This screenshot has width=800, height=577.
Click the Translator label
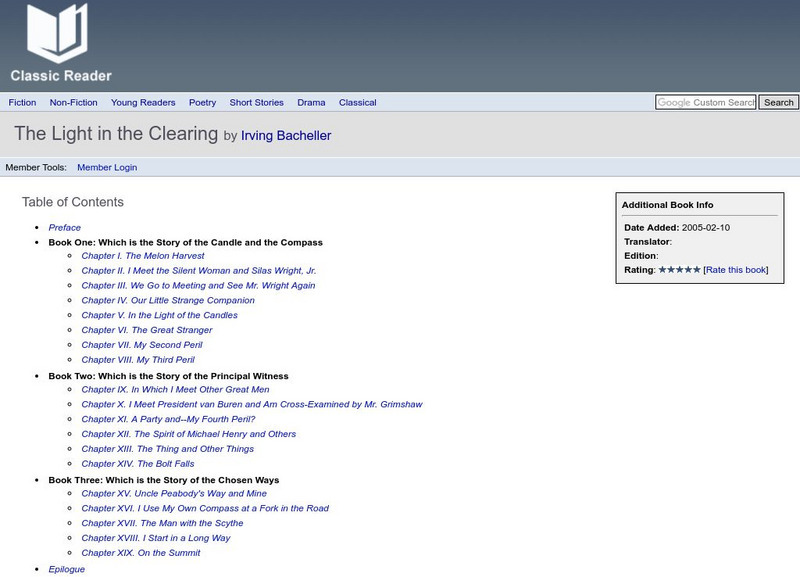click(x=648, y=242)
